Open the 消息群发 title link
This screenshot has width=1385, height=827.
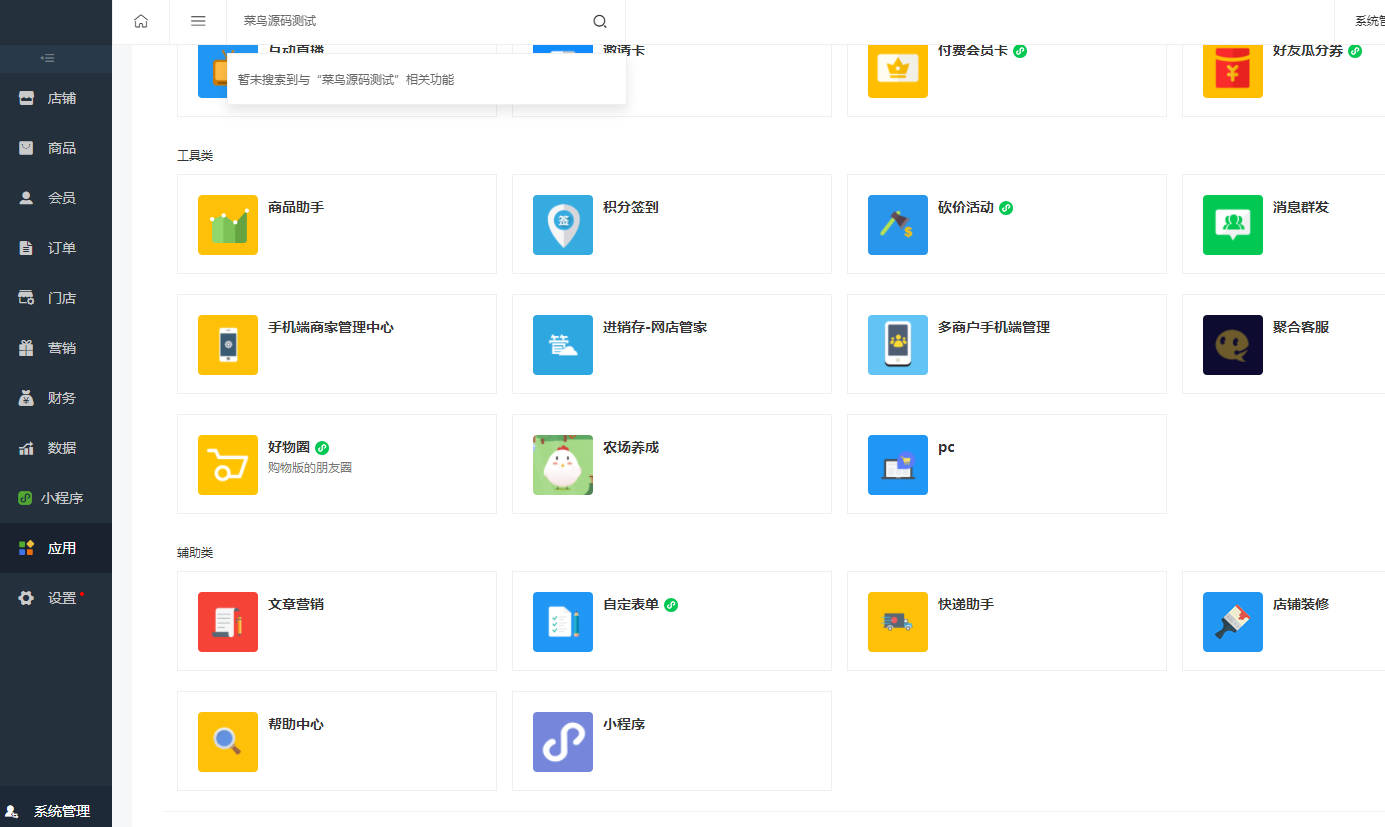(x=1301, y=207)
